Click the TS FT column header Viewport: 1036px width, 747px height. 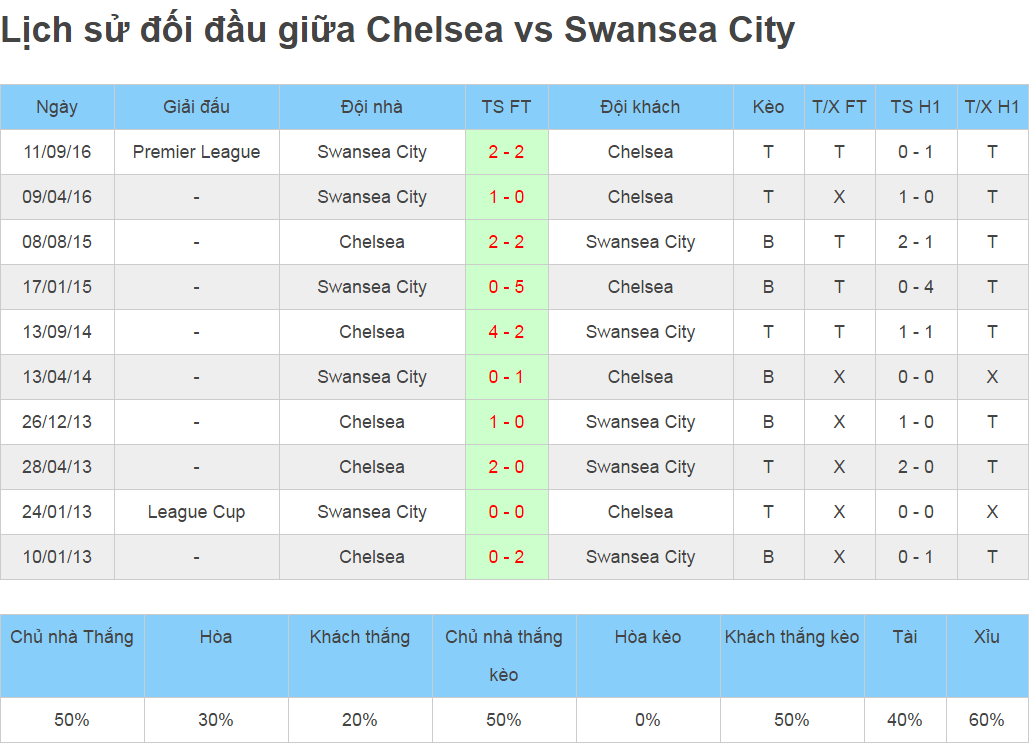pos(506,107)
